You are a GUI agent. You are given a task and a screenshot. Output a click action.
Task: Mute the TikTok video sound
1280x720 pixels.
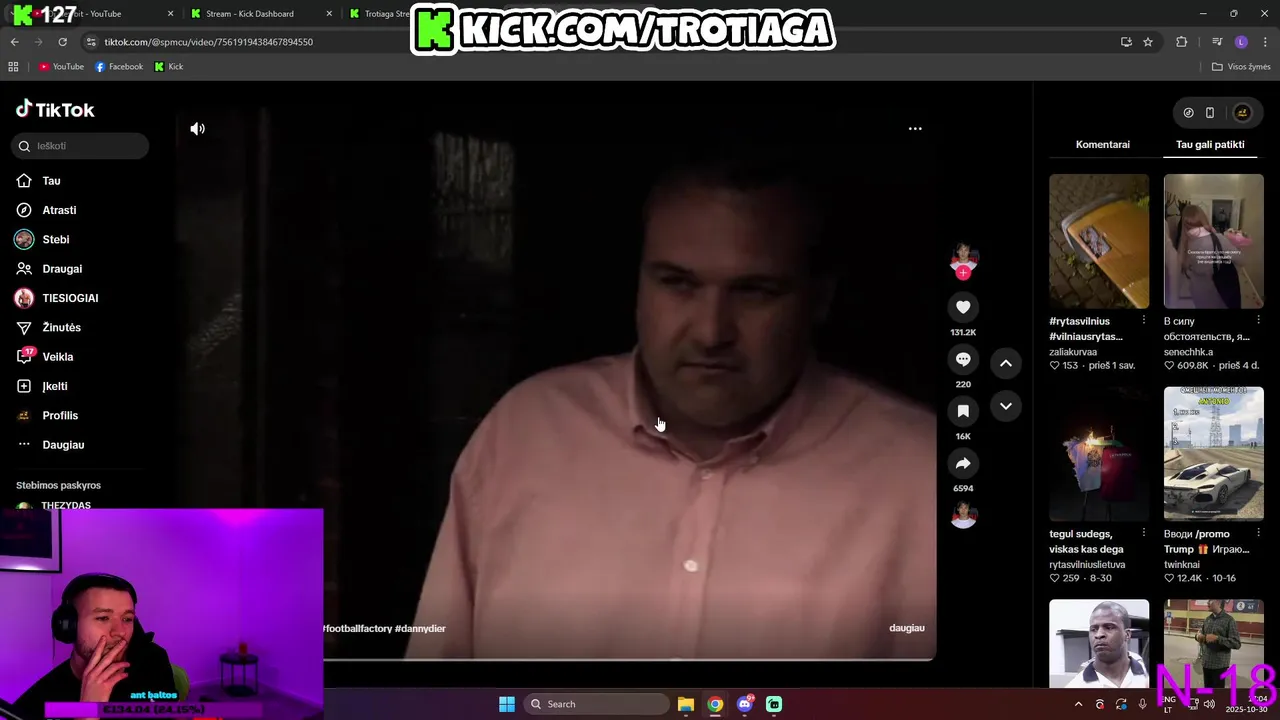coord(198,129)
